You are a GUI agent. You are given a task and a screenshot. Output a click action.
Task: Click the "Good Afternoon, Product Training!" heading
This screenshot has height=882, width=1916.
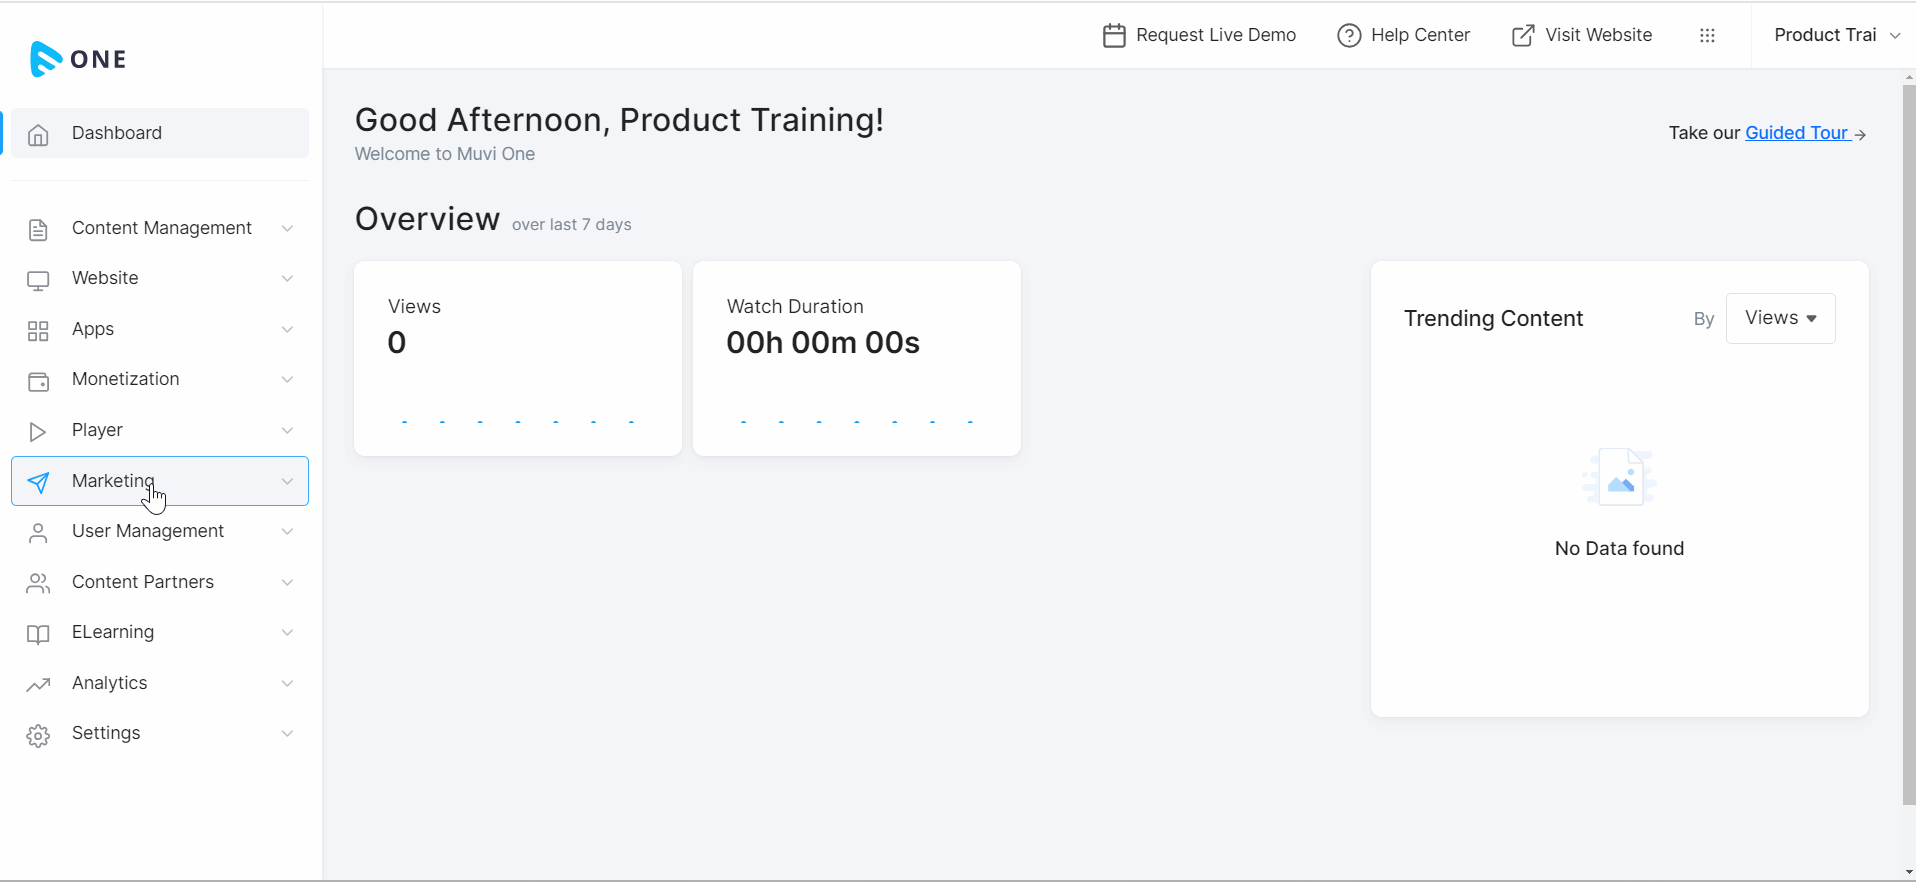pos(619,120)
